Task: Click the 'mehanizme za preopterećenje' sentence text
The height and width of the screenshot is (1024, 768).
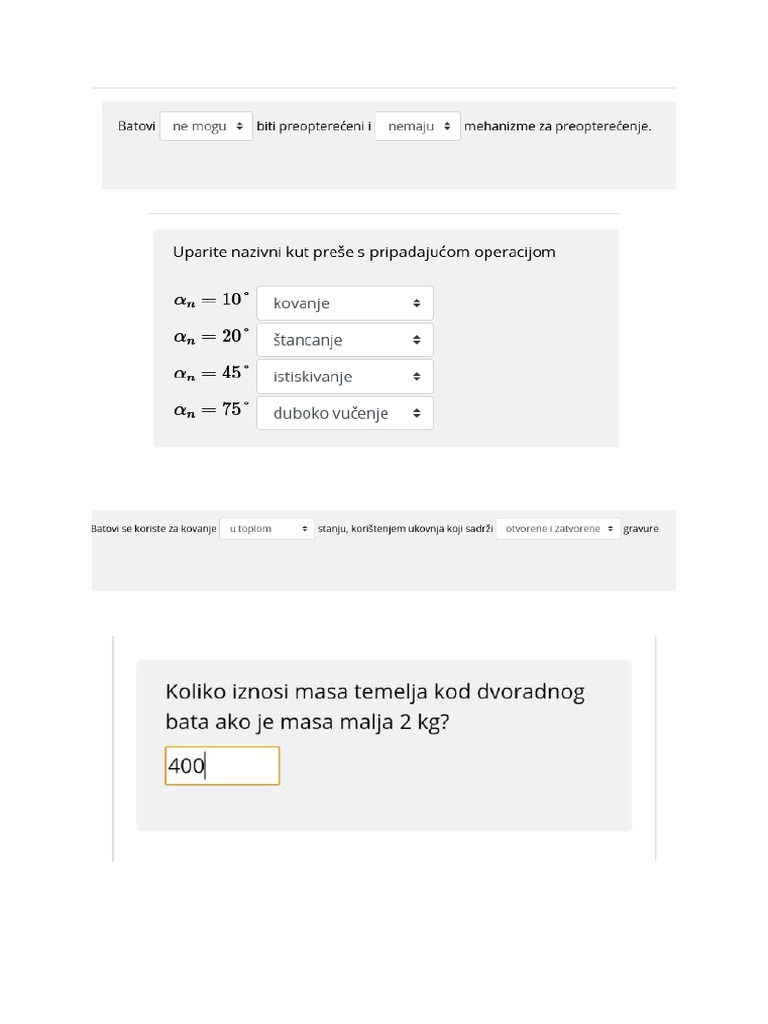Action: pos(557,127)
